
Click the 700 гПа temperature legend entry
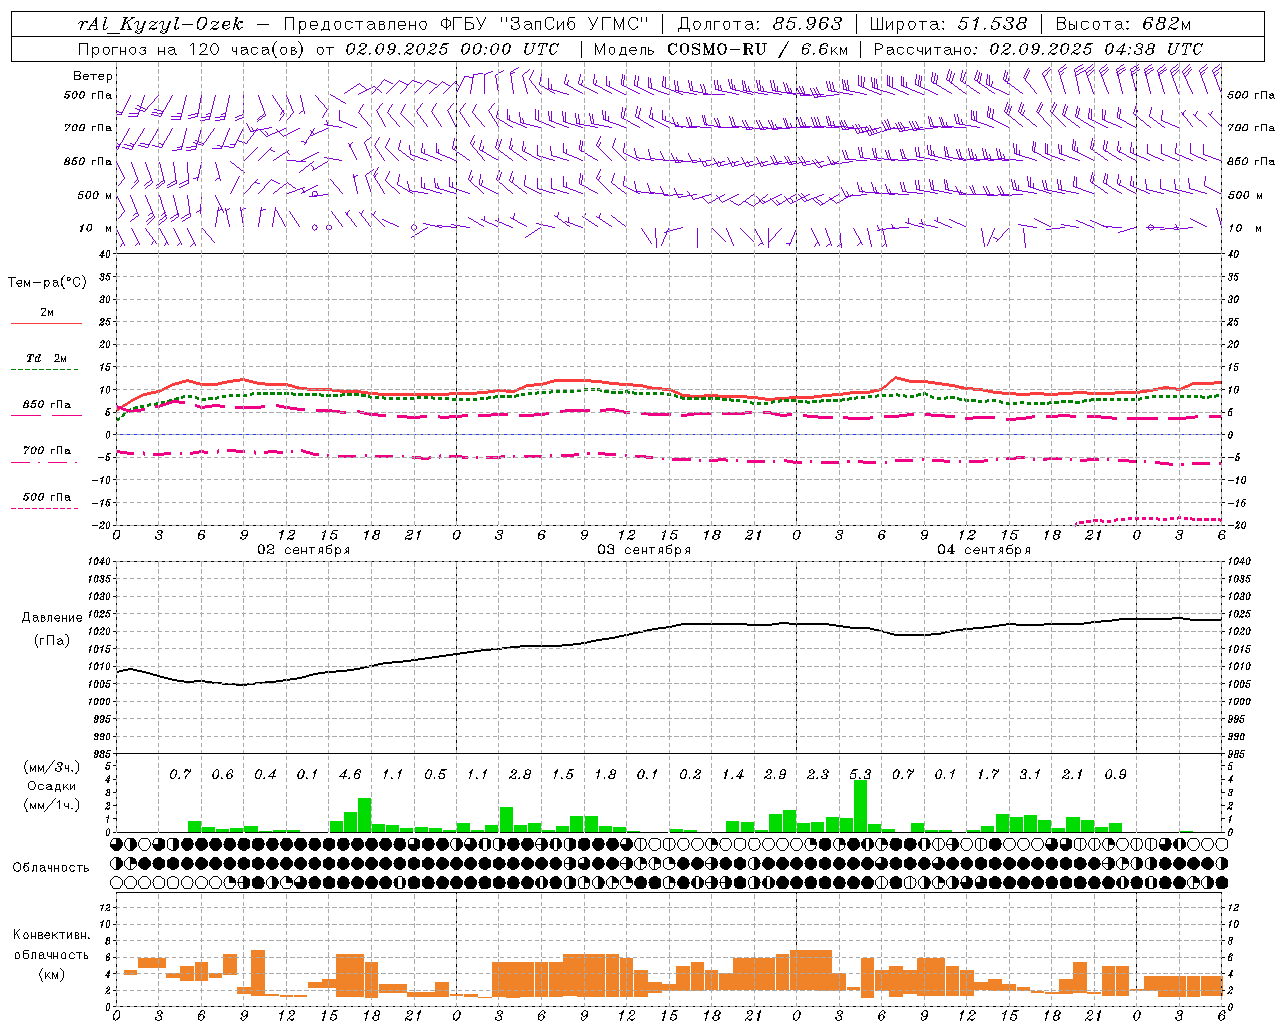point(47,451)
